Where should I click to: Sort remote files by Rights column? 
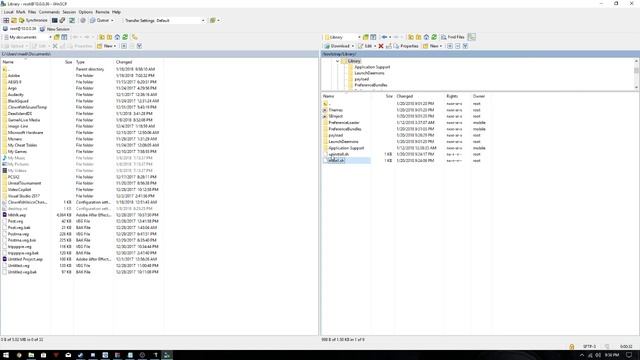[x=452, y=96]
